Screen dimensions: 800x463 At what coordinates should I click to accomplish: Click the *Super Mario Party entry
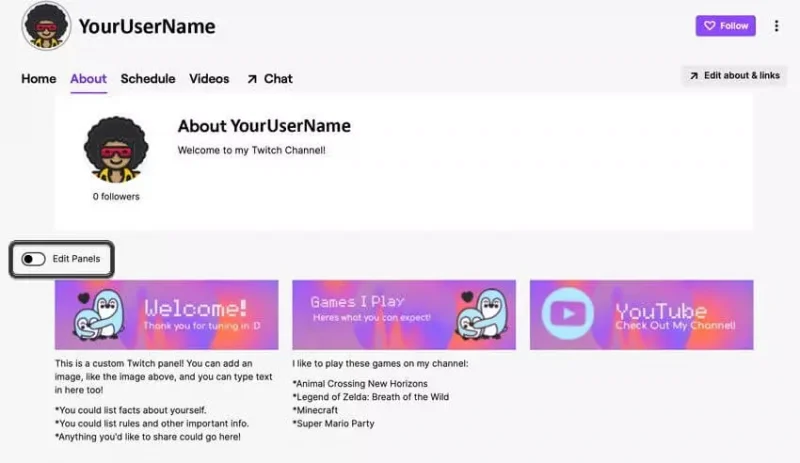tap(333, 423)
